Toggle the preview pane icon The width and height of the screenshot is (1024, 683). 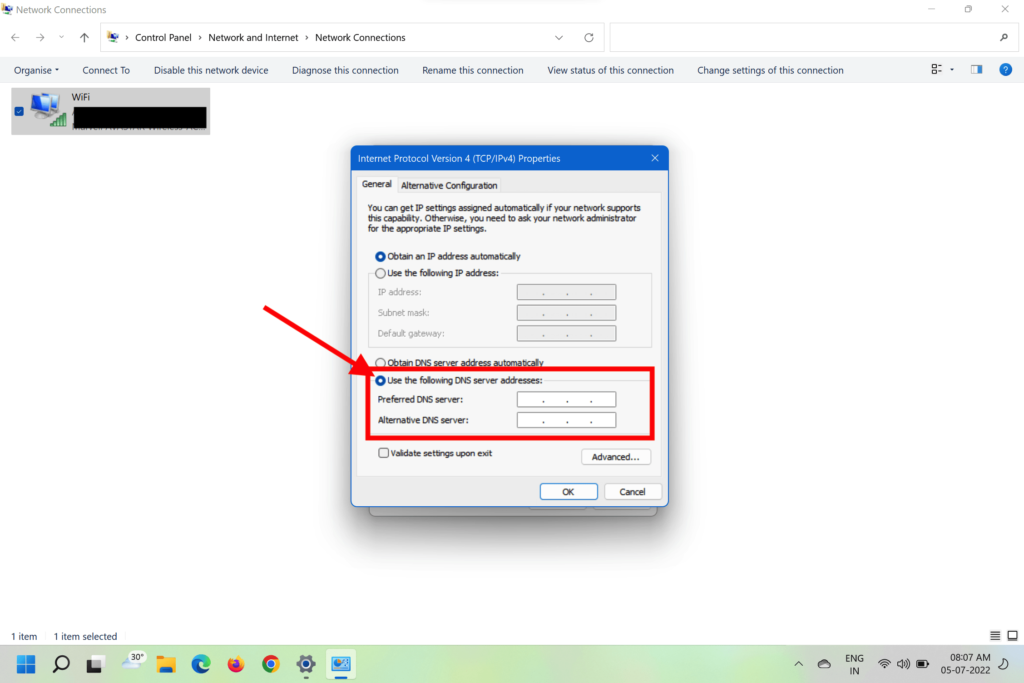[976, 69]
